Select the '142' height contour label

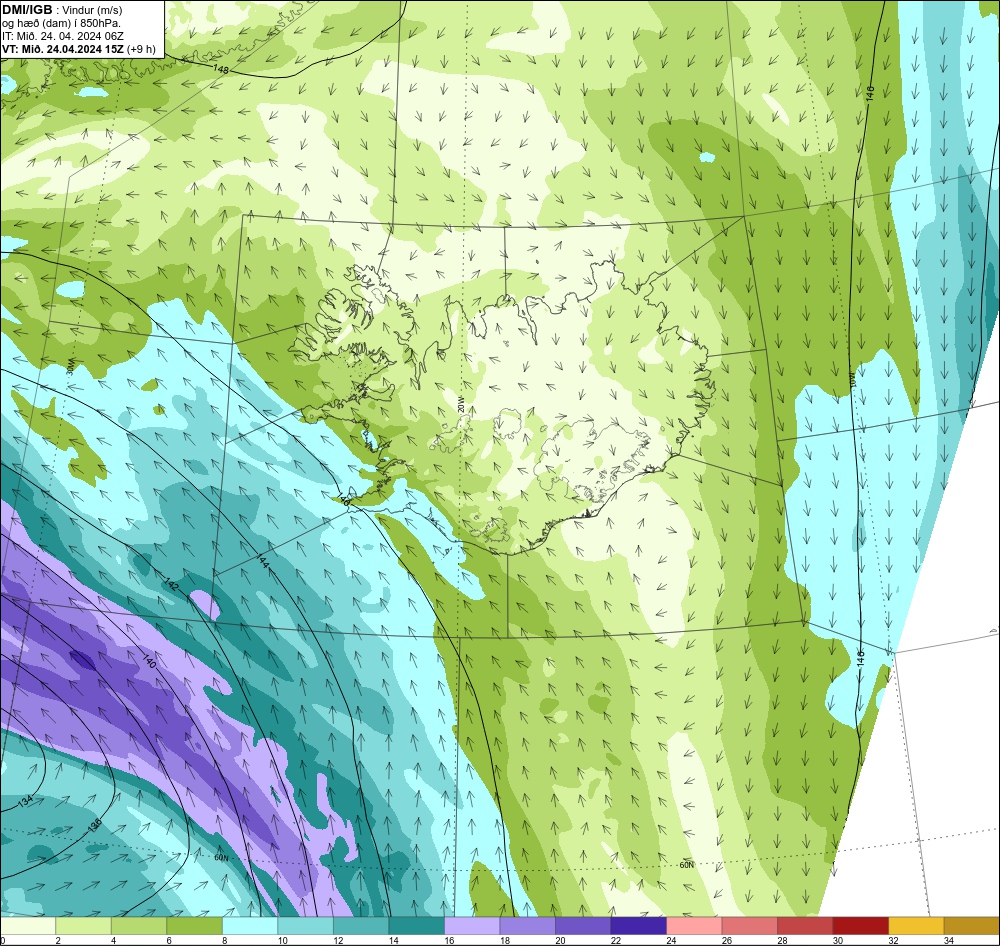tap(171, 583)
